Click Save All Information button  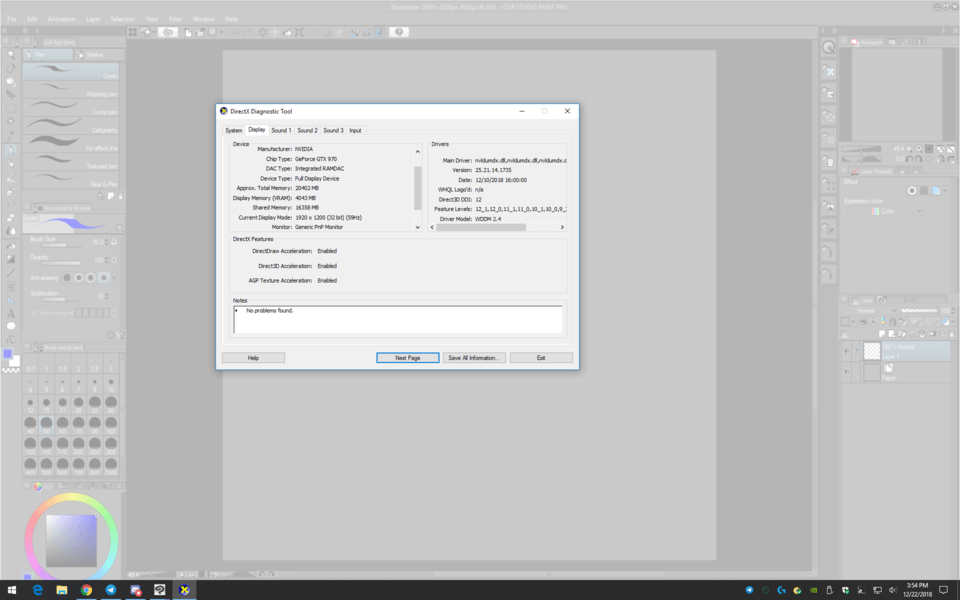click(x=474, y=358)
